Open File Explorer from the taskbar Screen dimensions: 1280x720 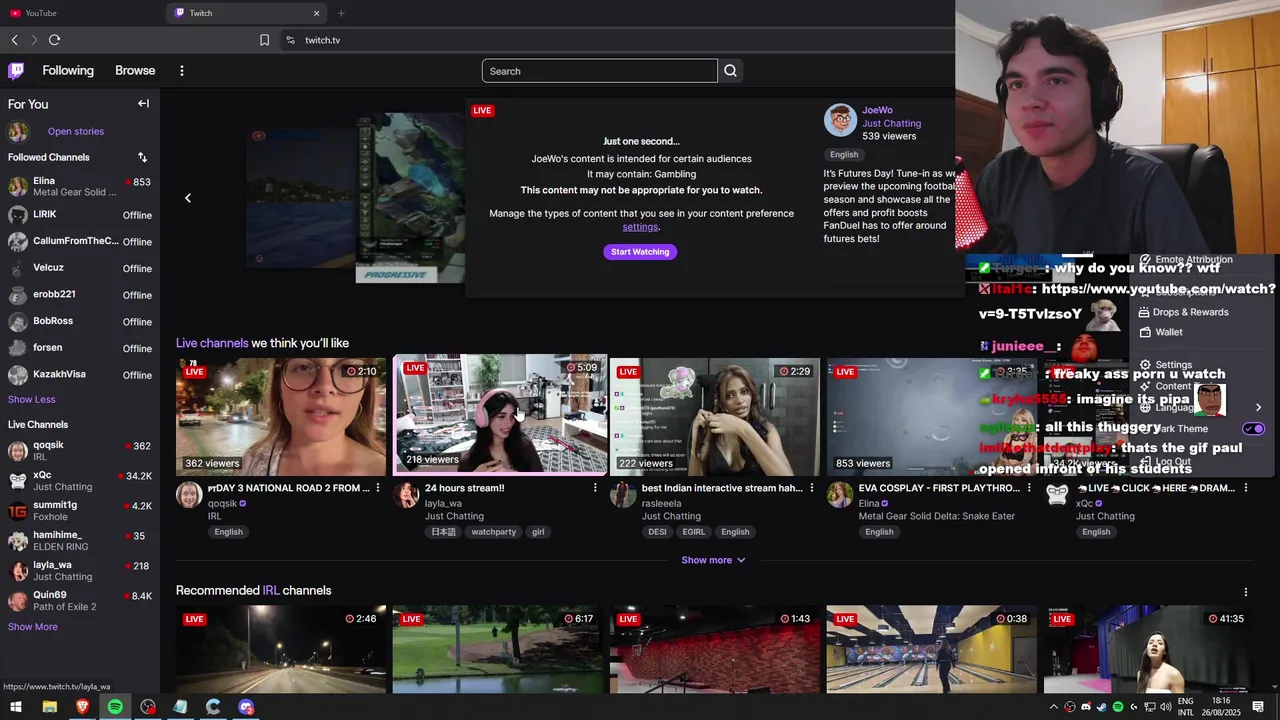[49, 707]
